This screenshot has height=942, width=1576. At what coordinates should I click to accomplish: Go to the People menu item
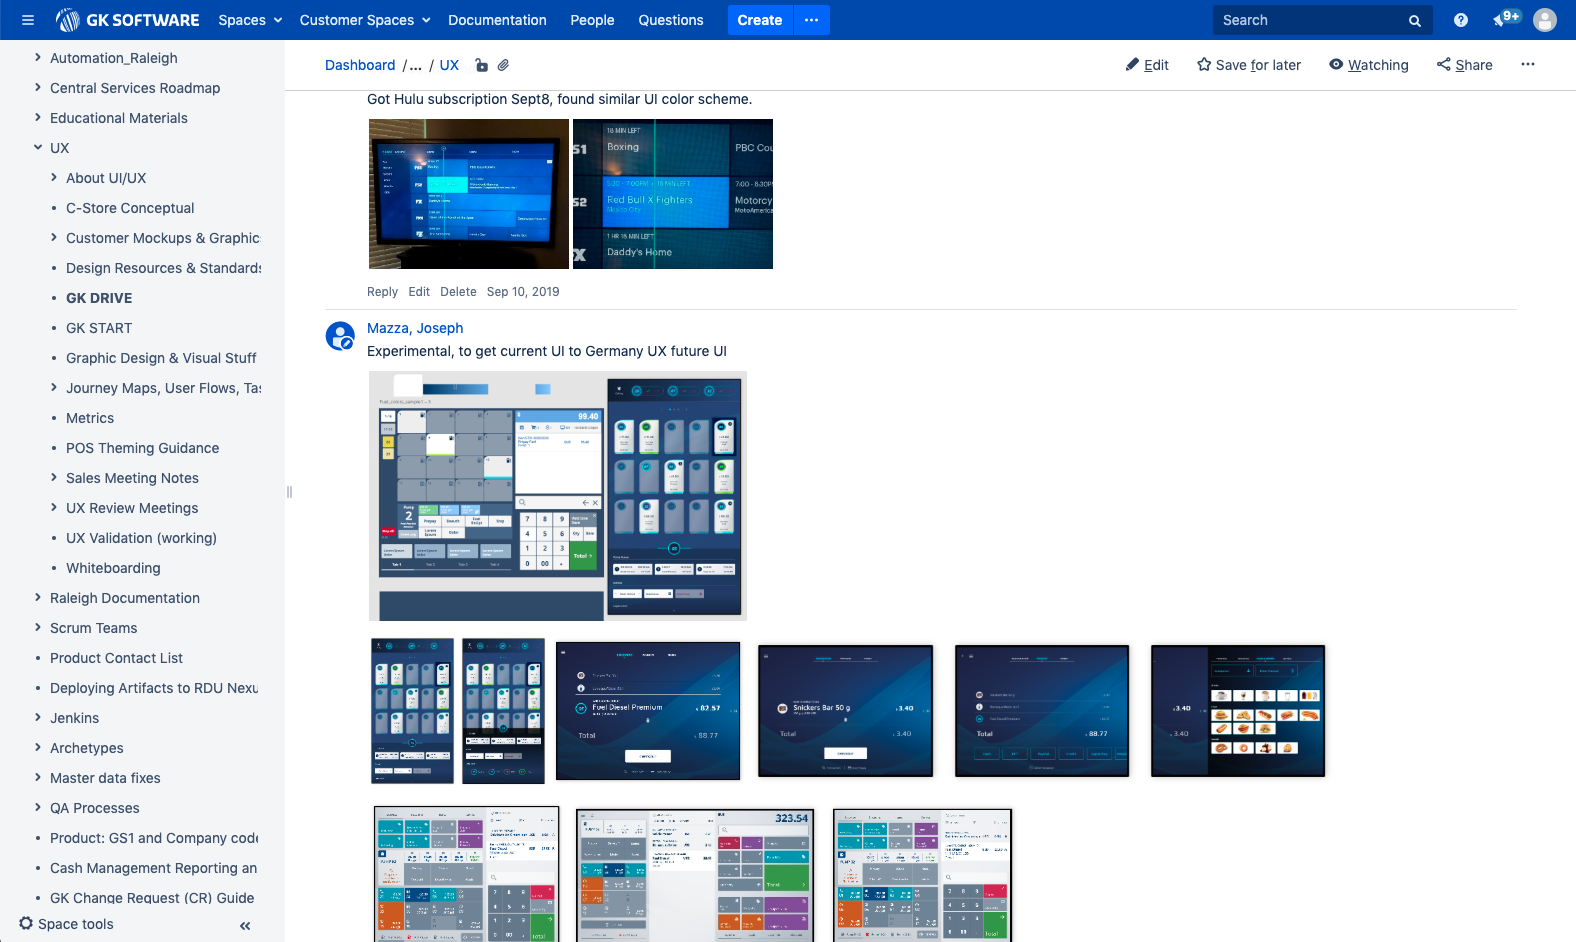click(592, 20)
